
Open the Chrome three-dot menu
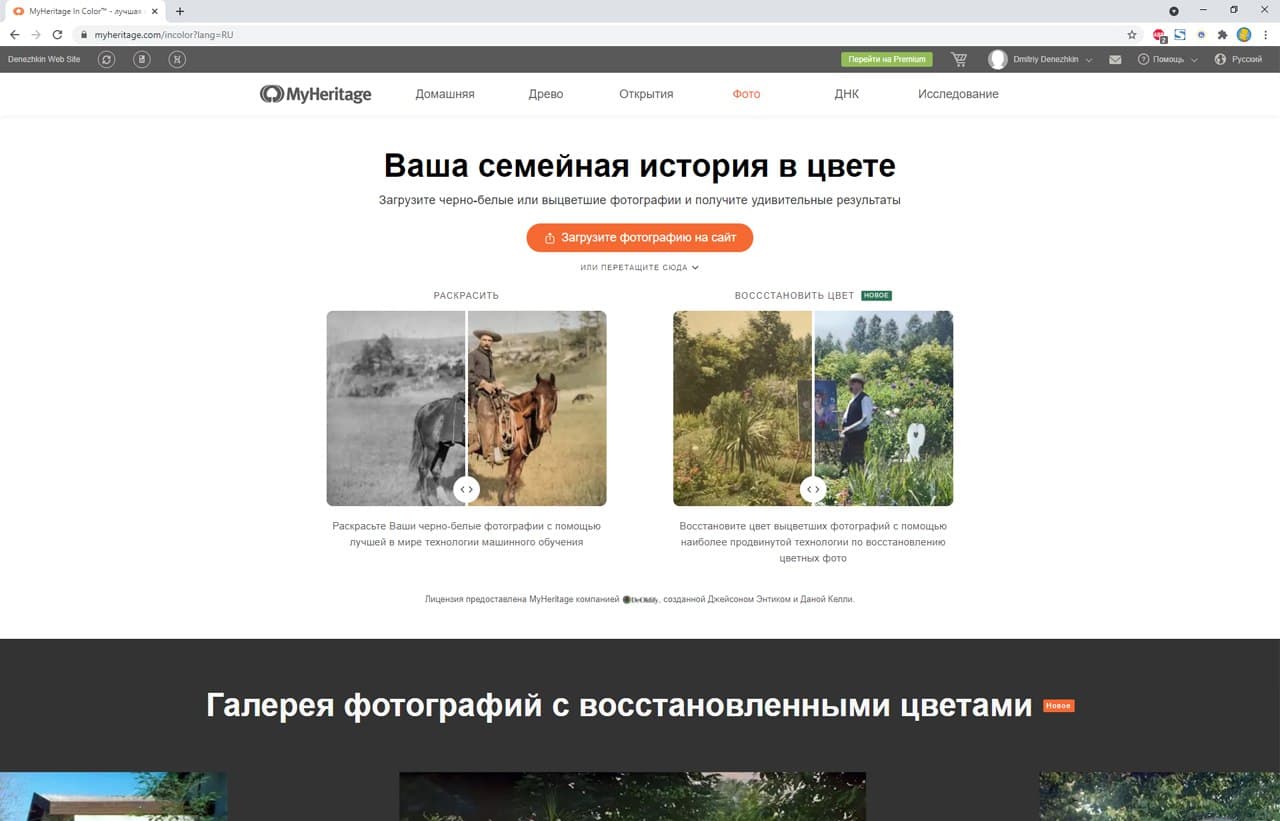coord(1266,34)
